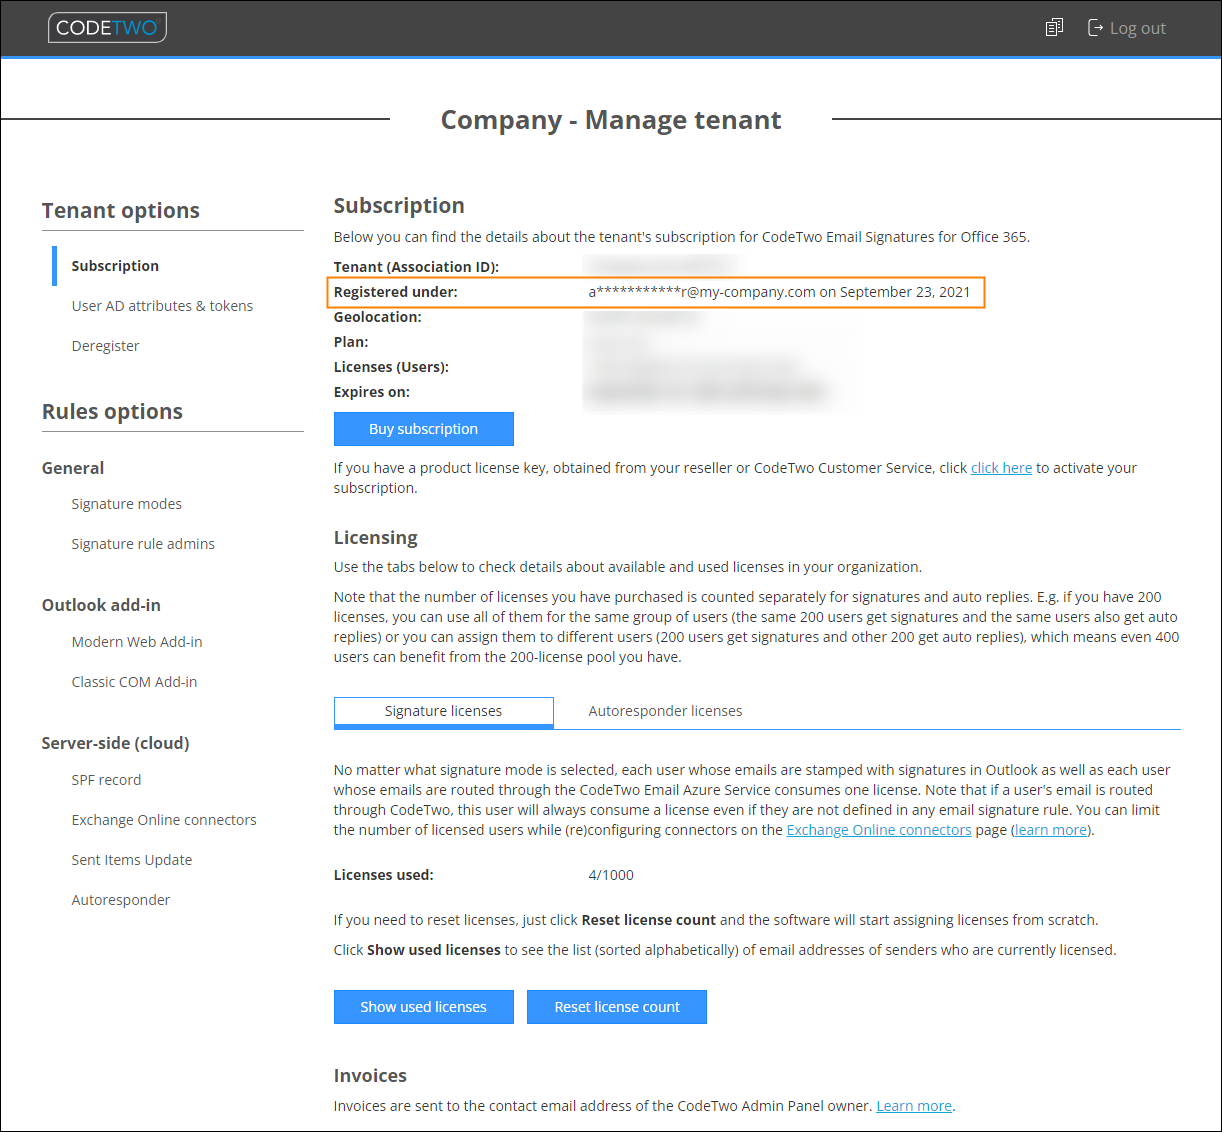Image resolution: width=1222 pixels, height=1132 pixels.
Task: Open the SPF record page
Action: pyautogui.click(x=106, y=780)
